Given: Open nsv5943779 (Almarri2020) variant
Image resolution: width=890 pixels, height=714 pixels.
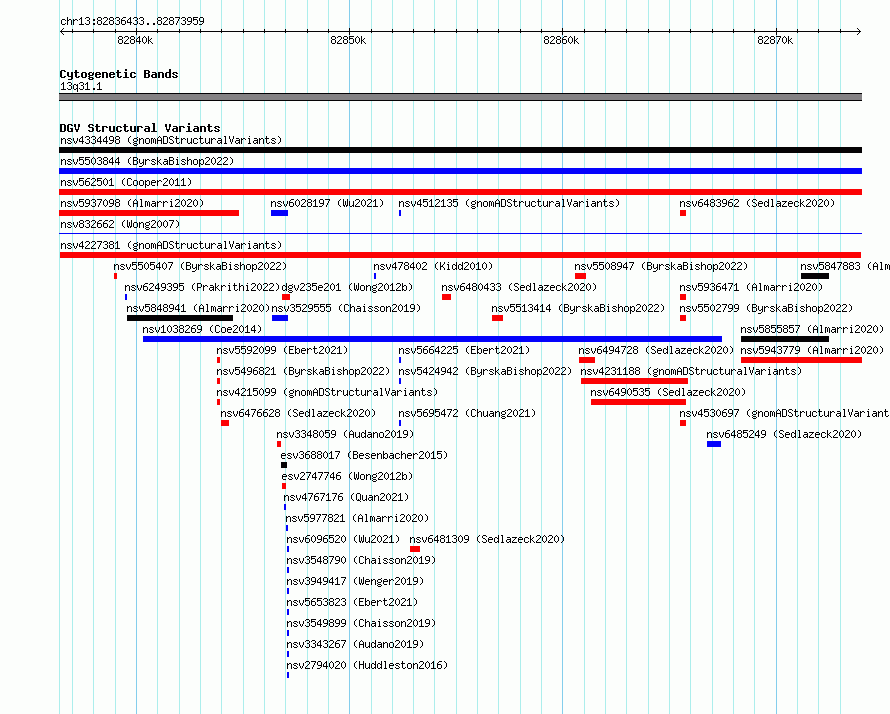Looking at the screenshot, I should click(812, 350).
